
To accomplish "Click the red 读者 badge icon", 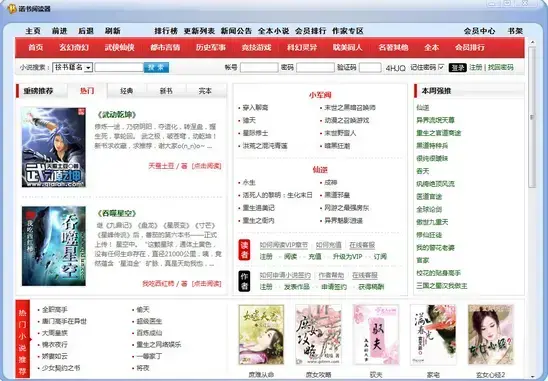I will [244, 250].
